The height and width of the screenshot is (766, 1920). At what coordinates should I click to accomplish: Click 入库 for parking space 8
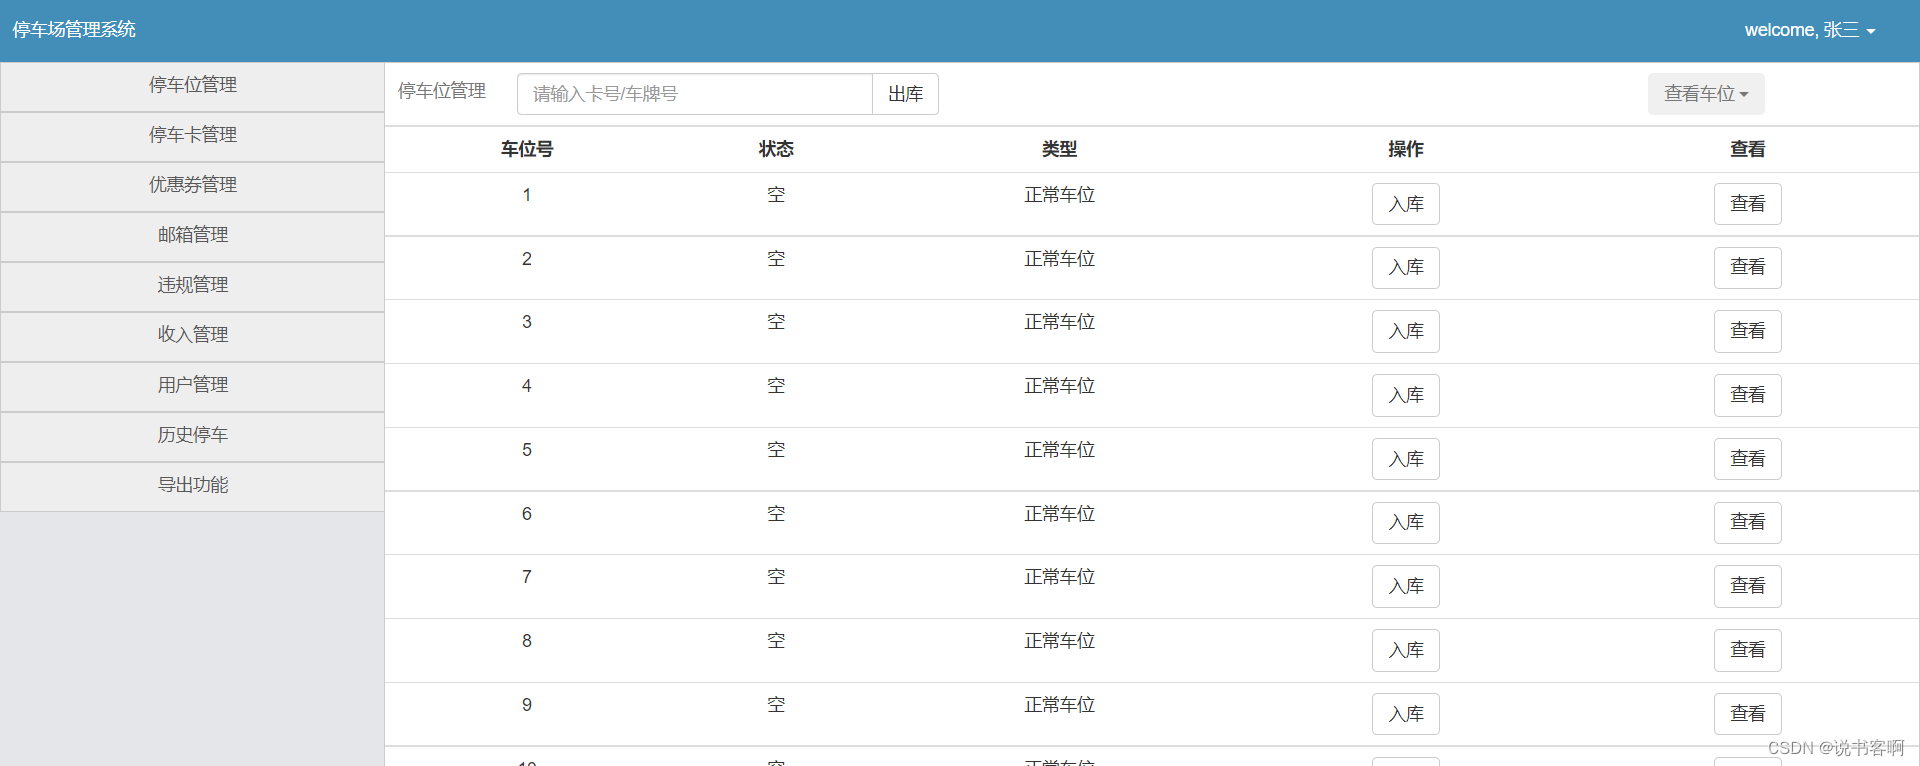(x=1406, y=650)
